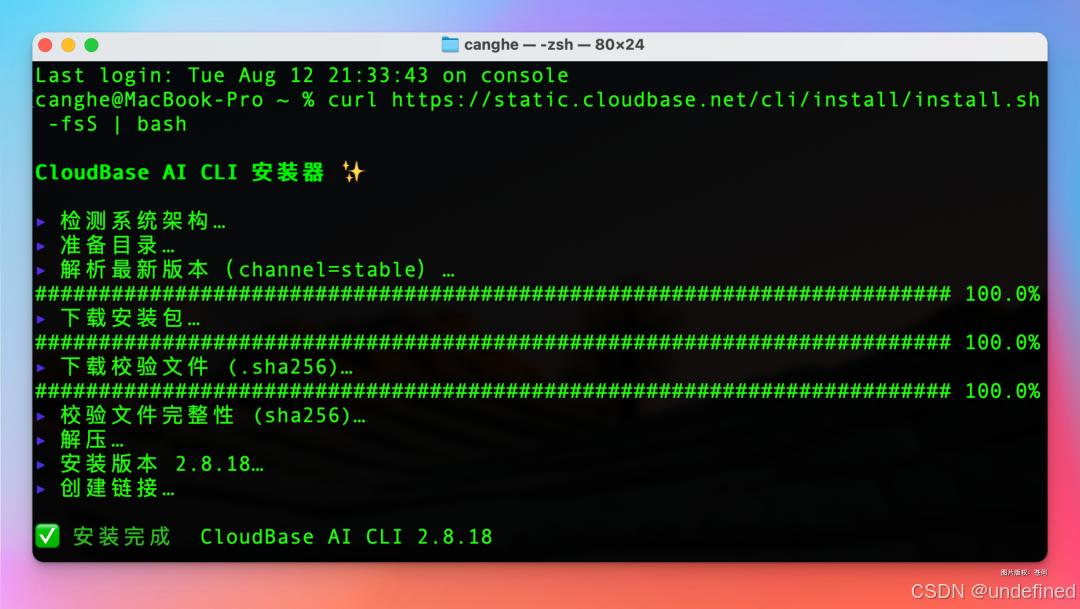Click the install.sh URL in the curl command
This screenshot has height=609, width=1080.
[716, 100]
